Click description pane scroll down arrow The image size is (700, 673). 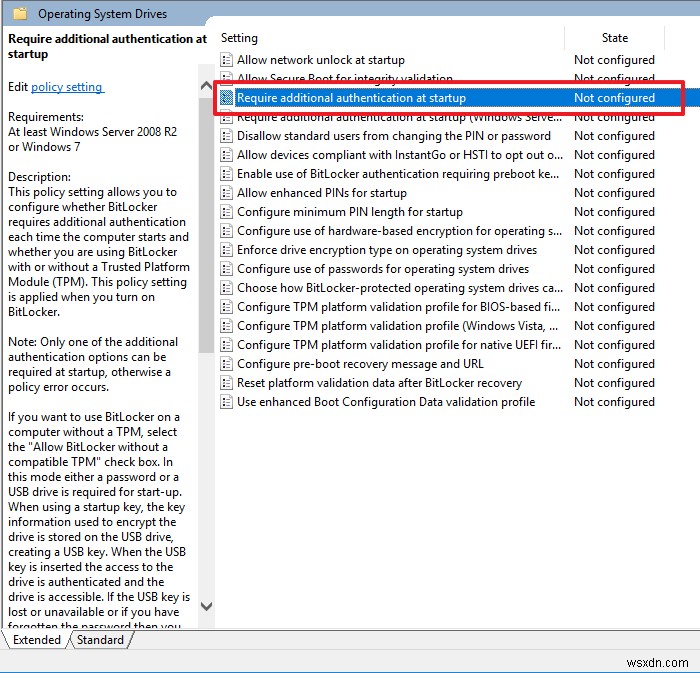(x=206, y=606)
